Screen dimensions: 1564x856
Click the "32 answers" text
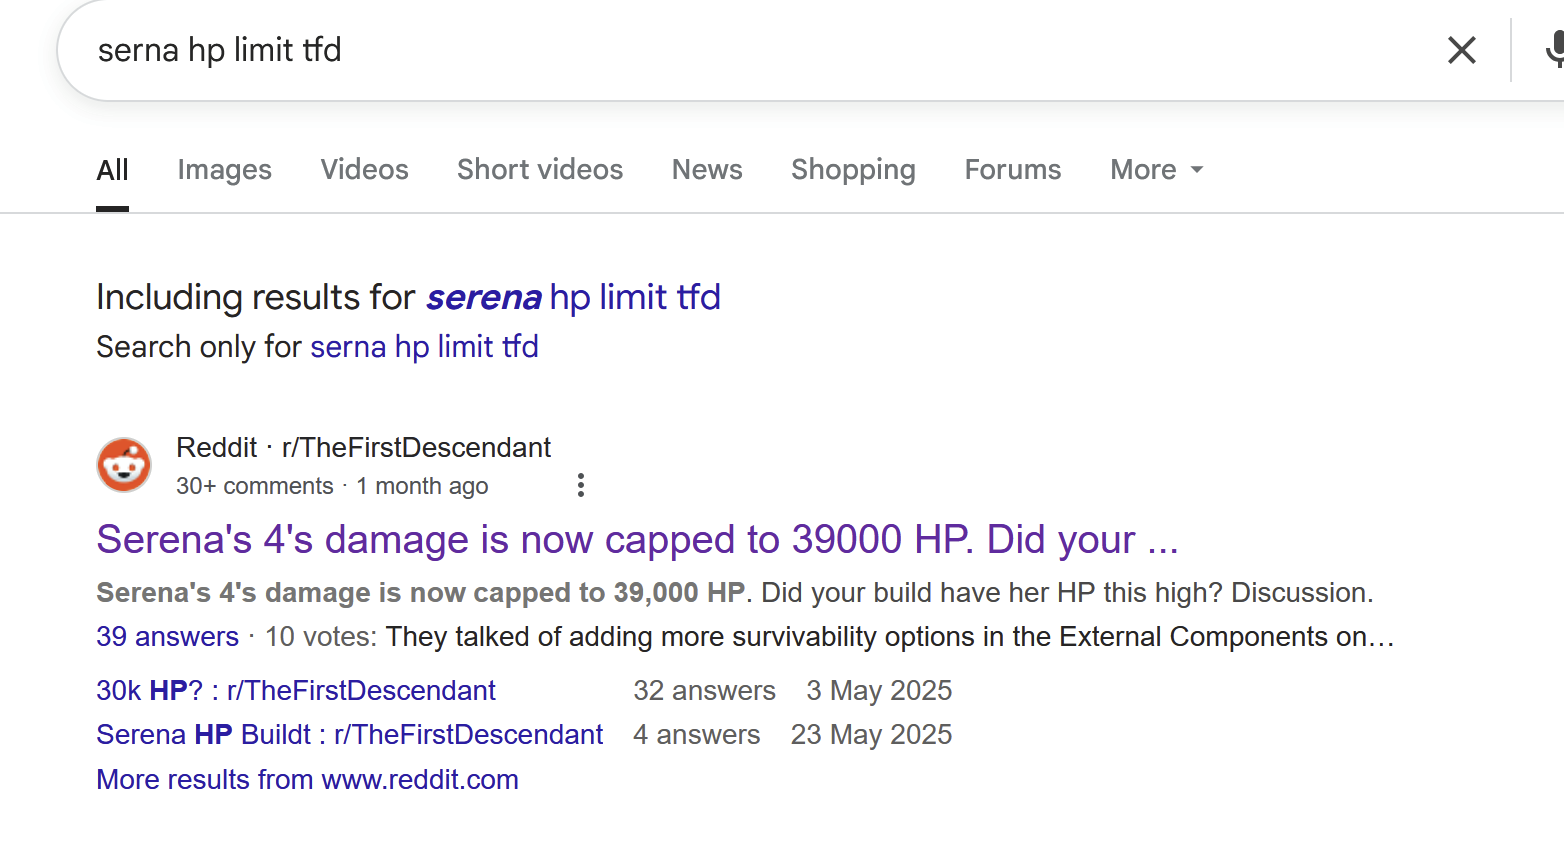[704, 691]
